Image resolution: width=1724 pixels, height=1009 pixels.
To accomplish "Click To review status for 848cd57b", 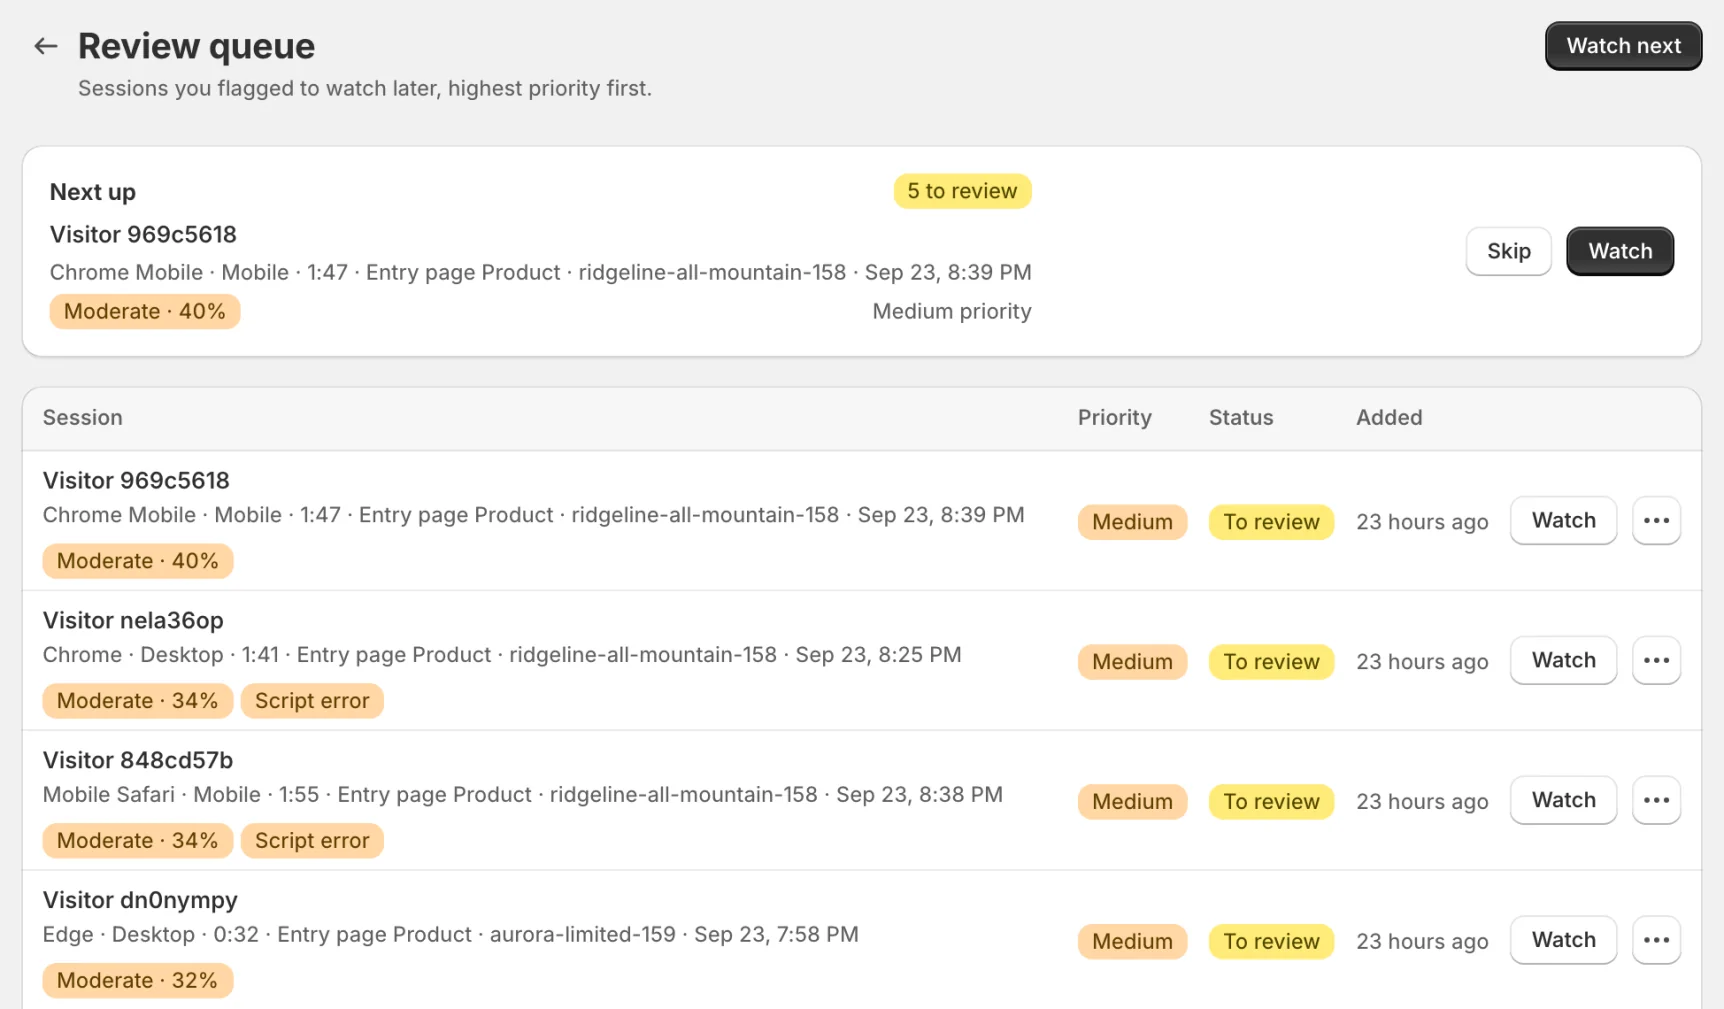I will (x=1271, y=802).
